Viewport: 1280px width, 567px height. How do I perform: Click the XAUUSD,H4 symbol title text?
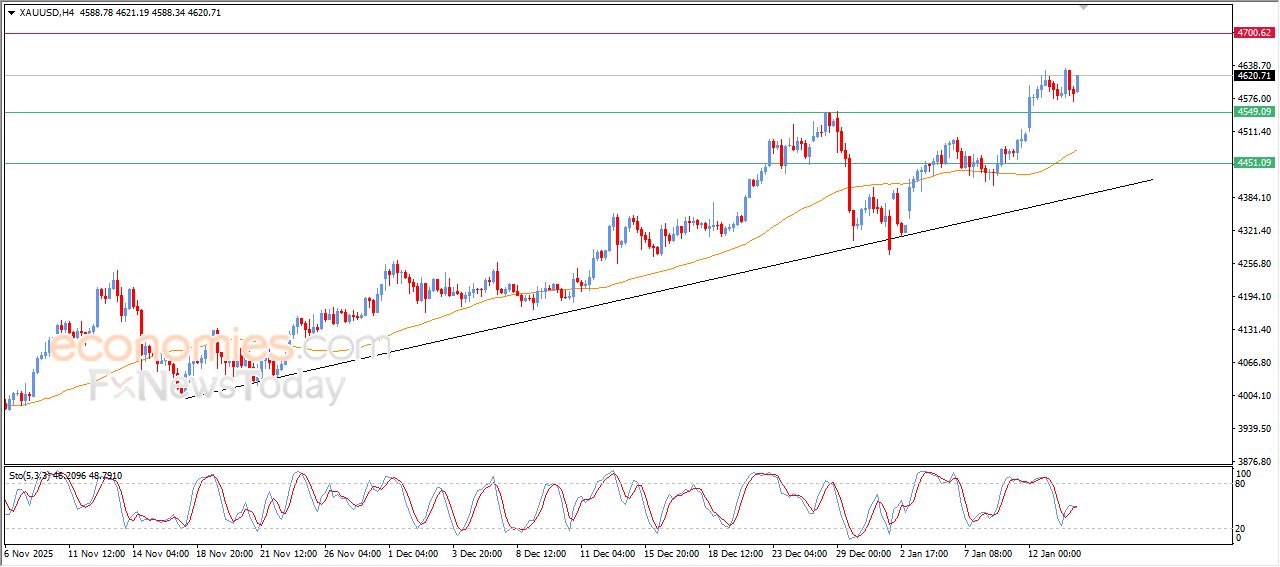click(46, 13)
